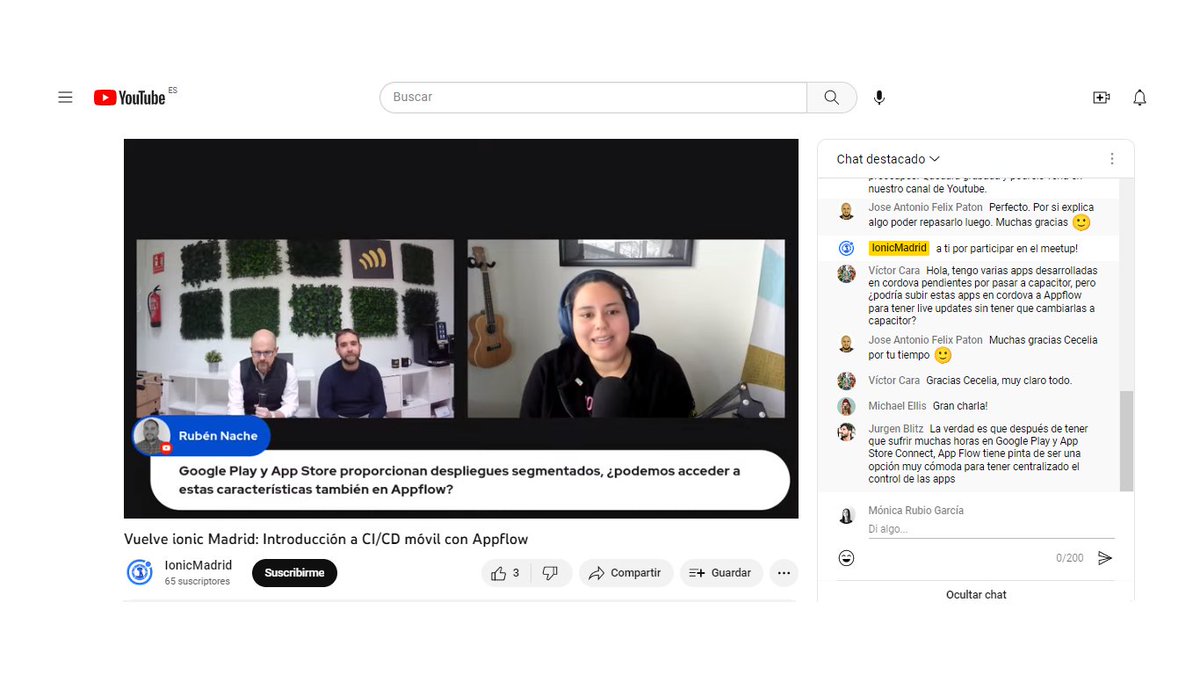Click Suscribirme button
The height and width of the screenshot is (675, 1200).
(x=295, y=573)
